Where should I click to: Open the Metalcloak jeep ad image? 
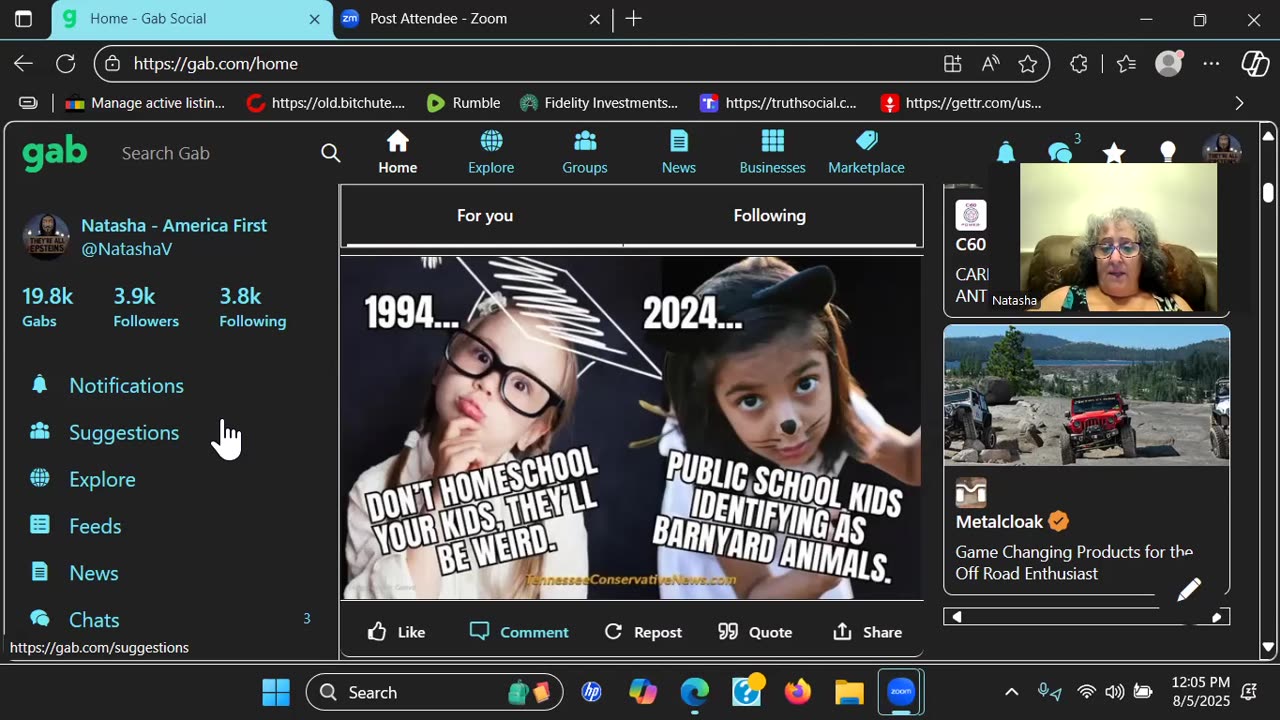tap(1087, 395)
